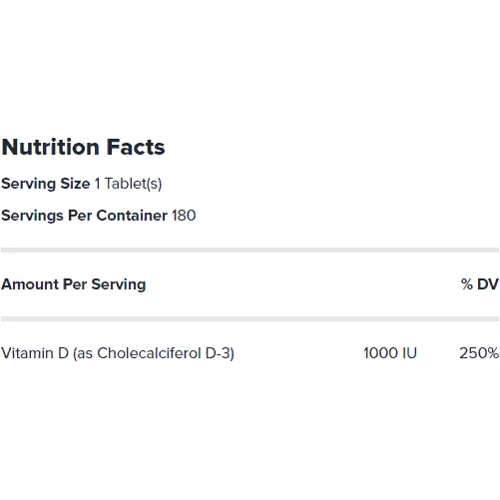Click the gray divider below Amount Per Serving
The width and height of the screenshot is (500, 500).
[x=250, y=319]
